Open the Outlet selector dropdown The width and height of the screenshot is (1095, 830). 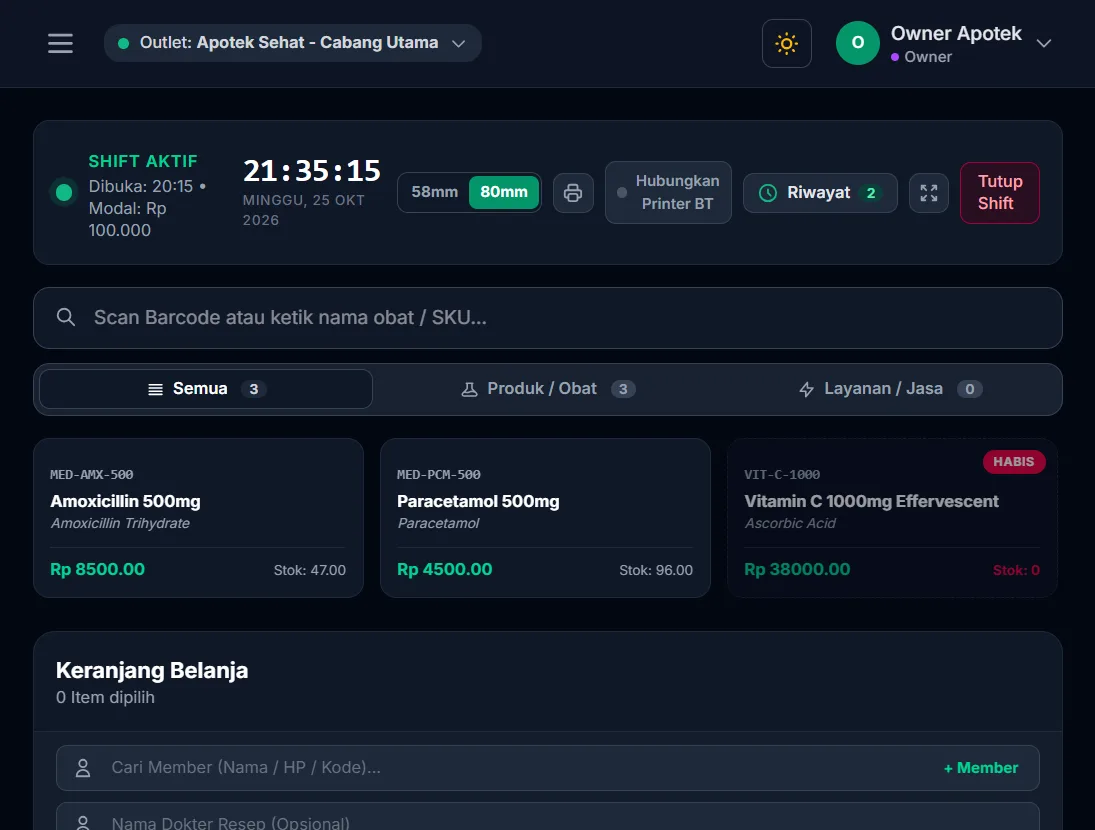pyautogui.click(x=293, y=43)
